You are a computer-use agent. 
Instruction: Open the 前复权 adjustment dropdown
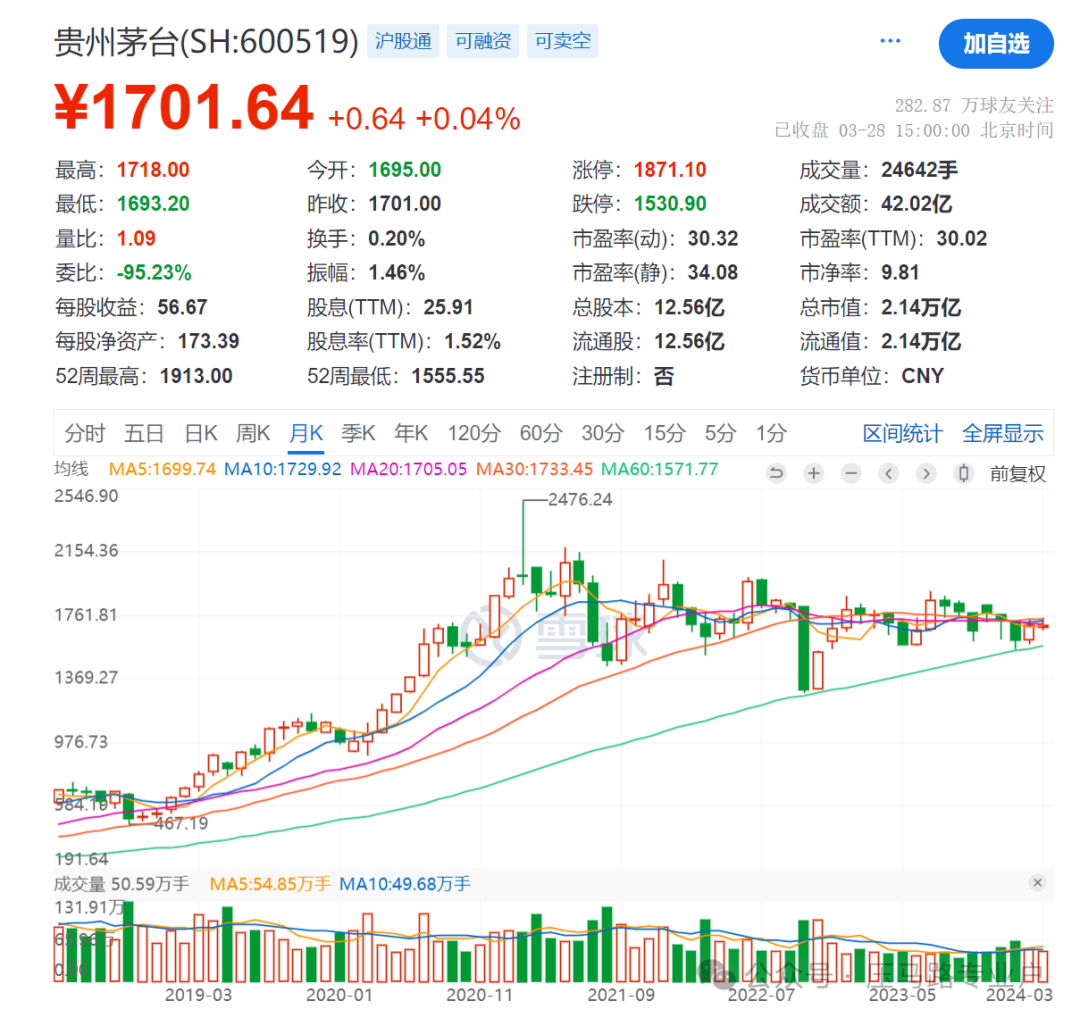tap(1017, 474)
